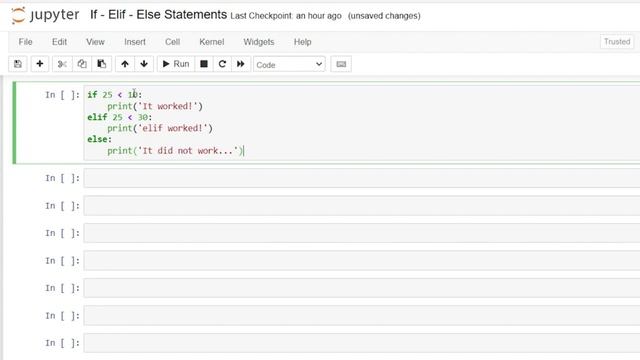
Task: Click the '(unsaved changes)' status text
Action: pos(384,16)
